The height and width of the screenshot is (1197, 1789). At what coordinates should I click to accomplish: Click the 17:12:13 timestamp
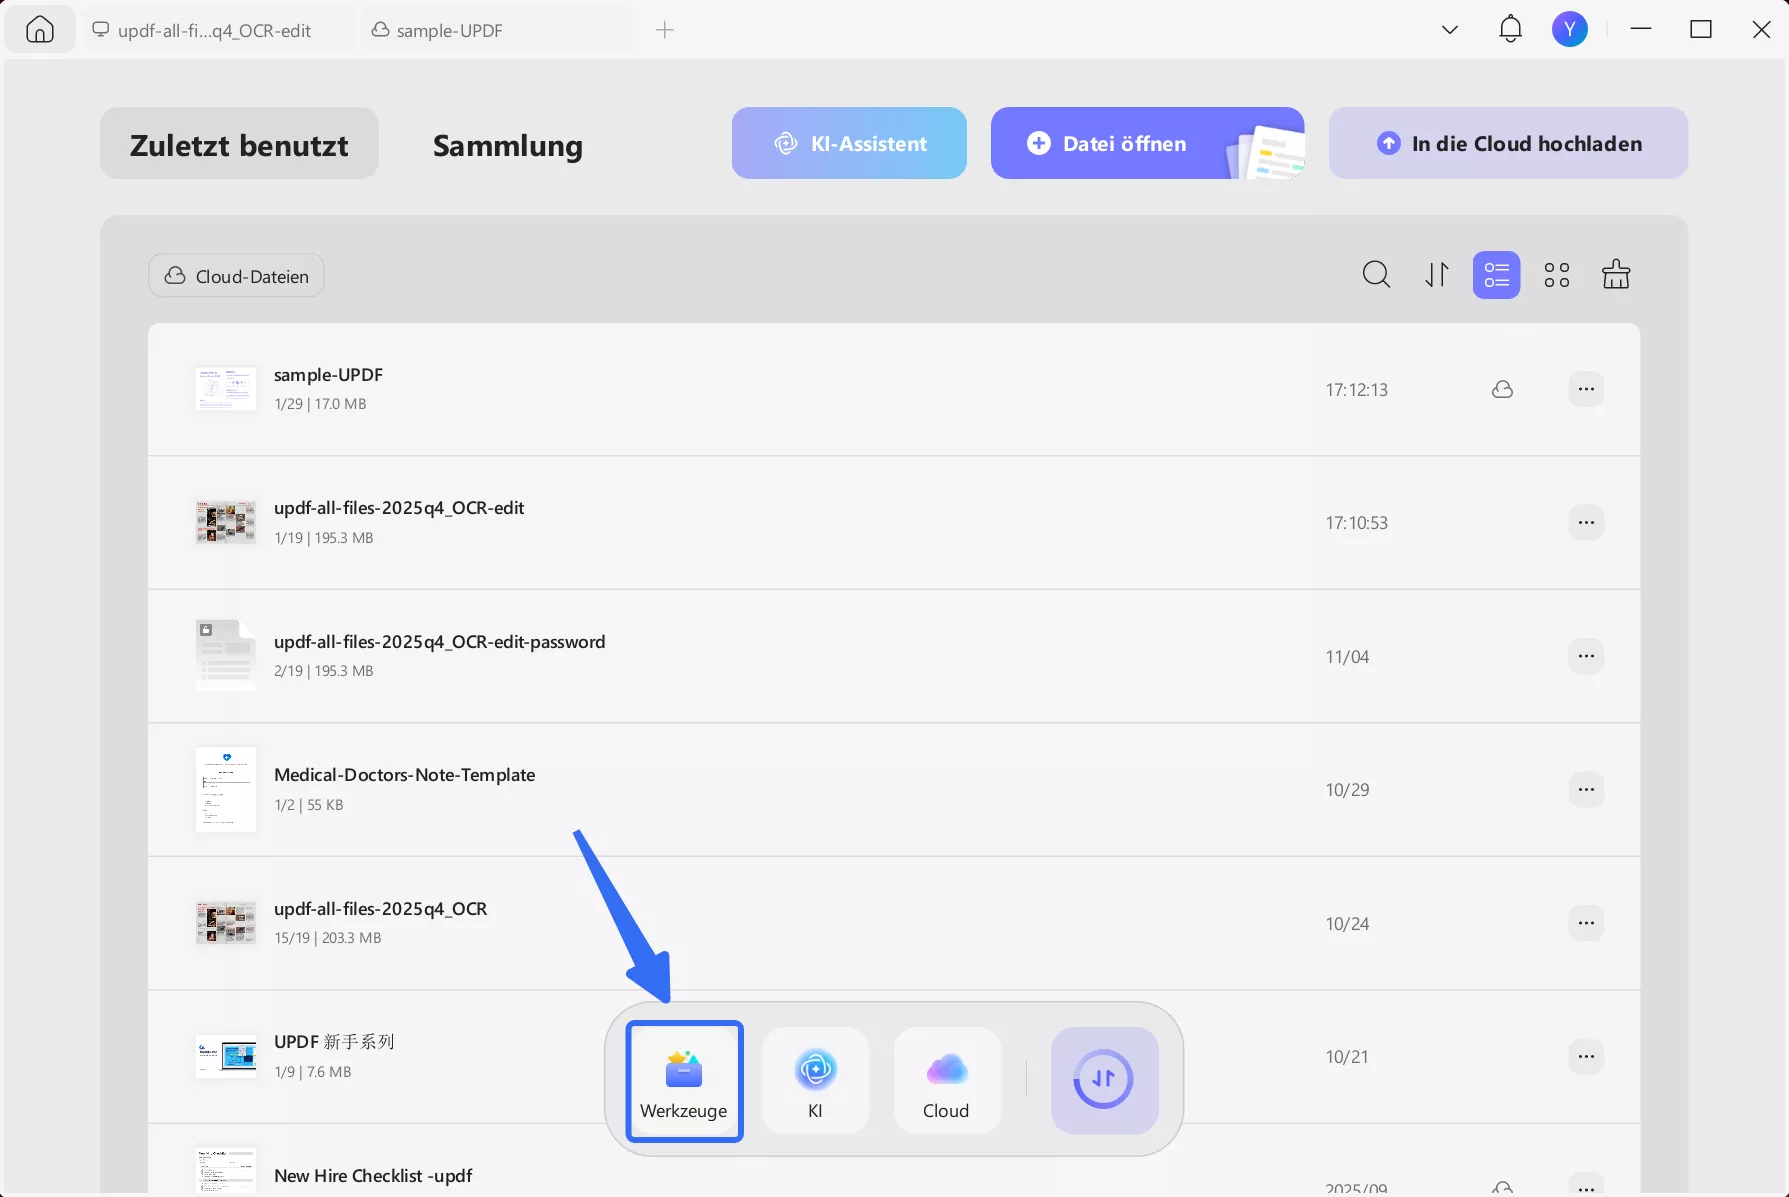[x=1357, y=390]
